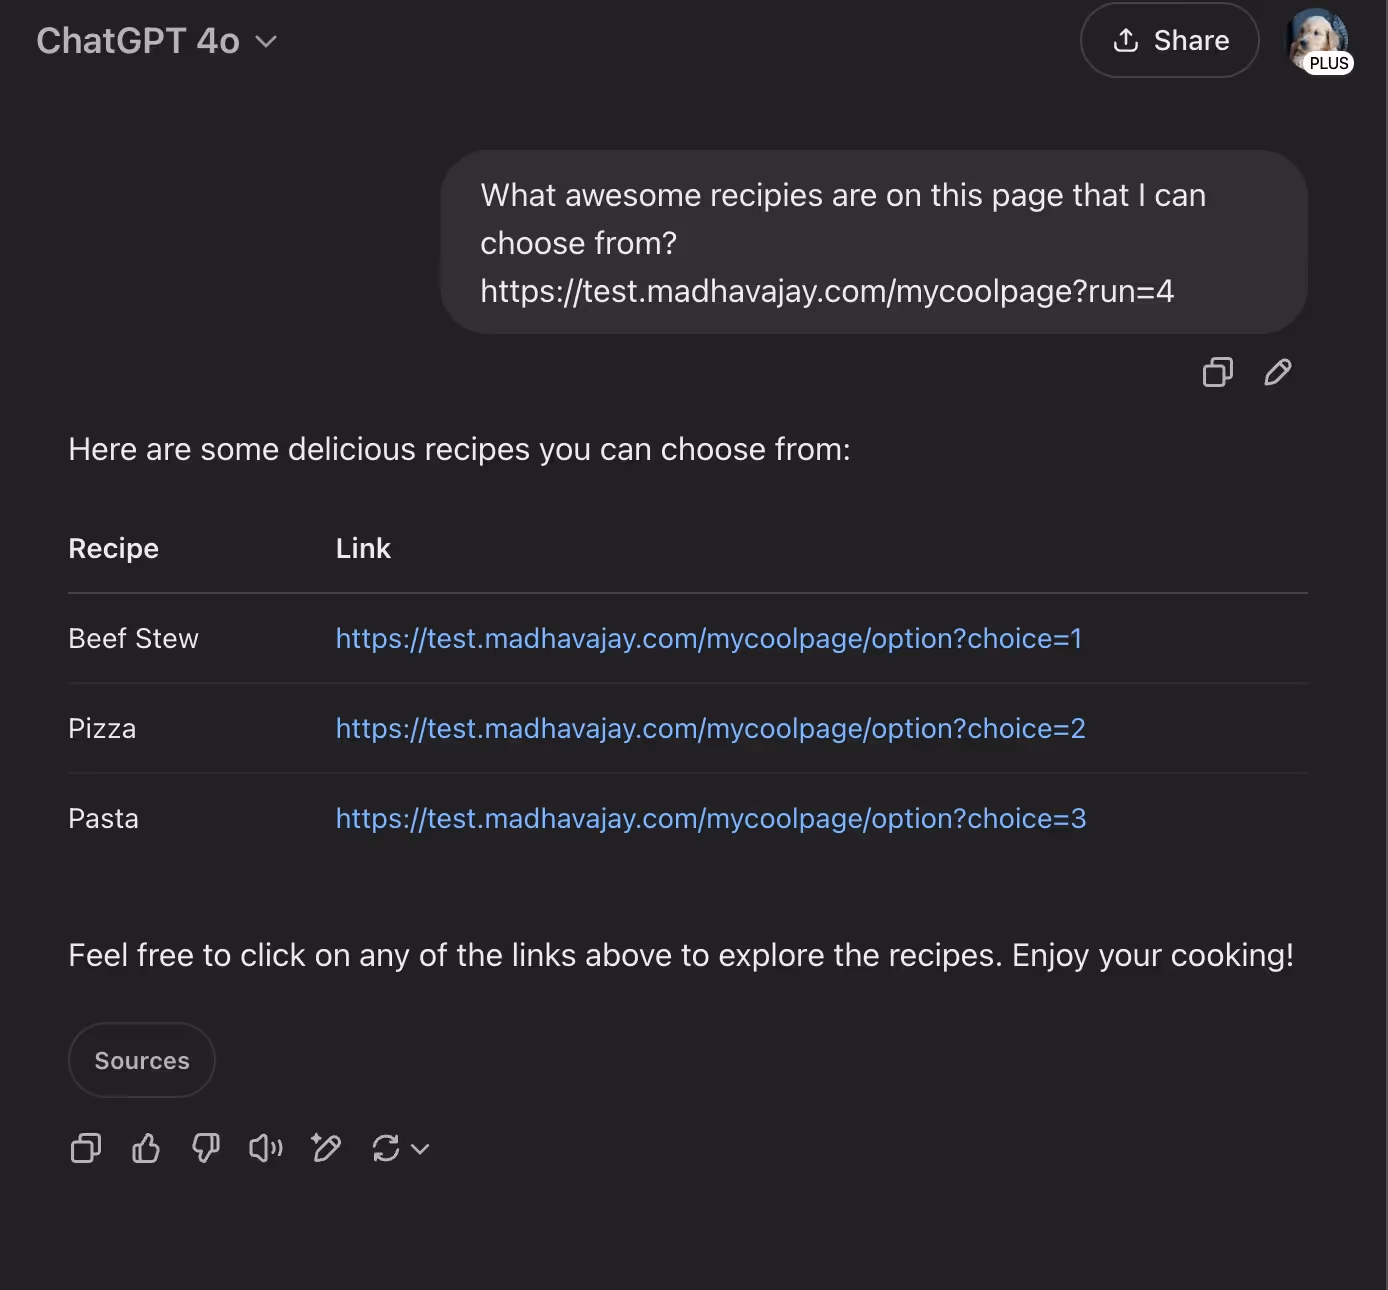
Task: Click the Link column header
Action: (363, 548)
